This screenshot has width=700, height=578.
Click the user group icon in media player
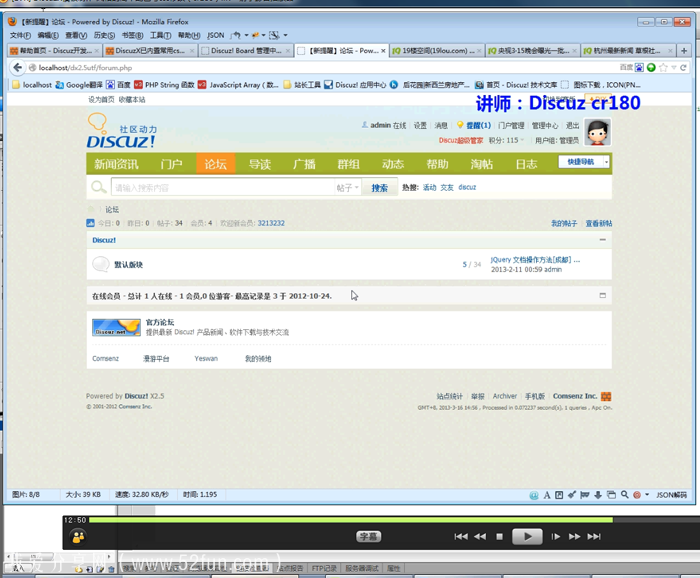coord(78,537)
